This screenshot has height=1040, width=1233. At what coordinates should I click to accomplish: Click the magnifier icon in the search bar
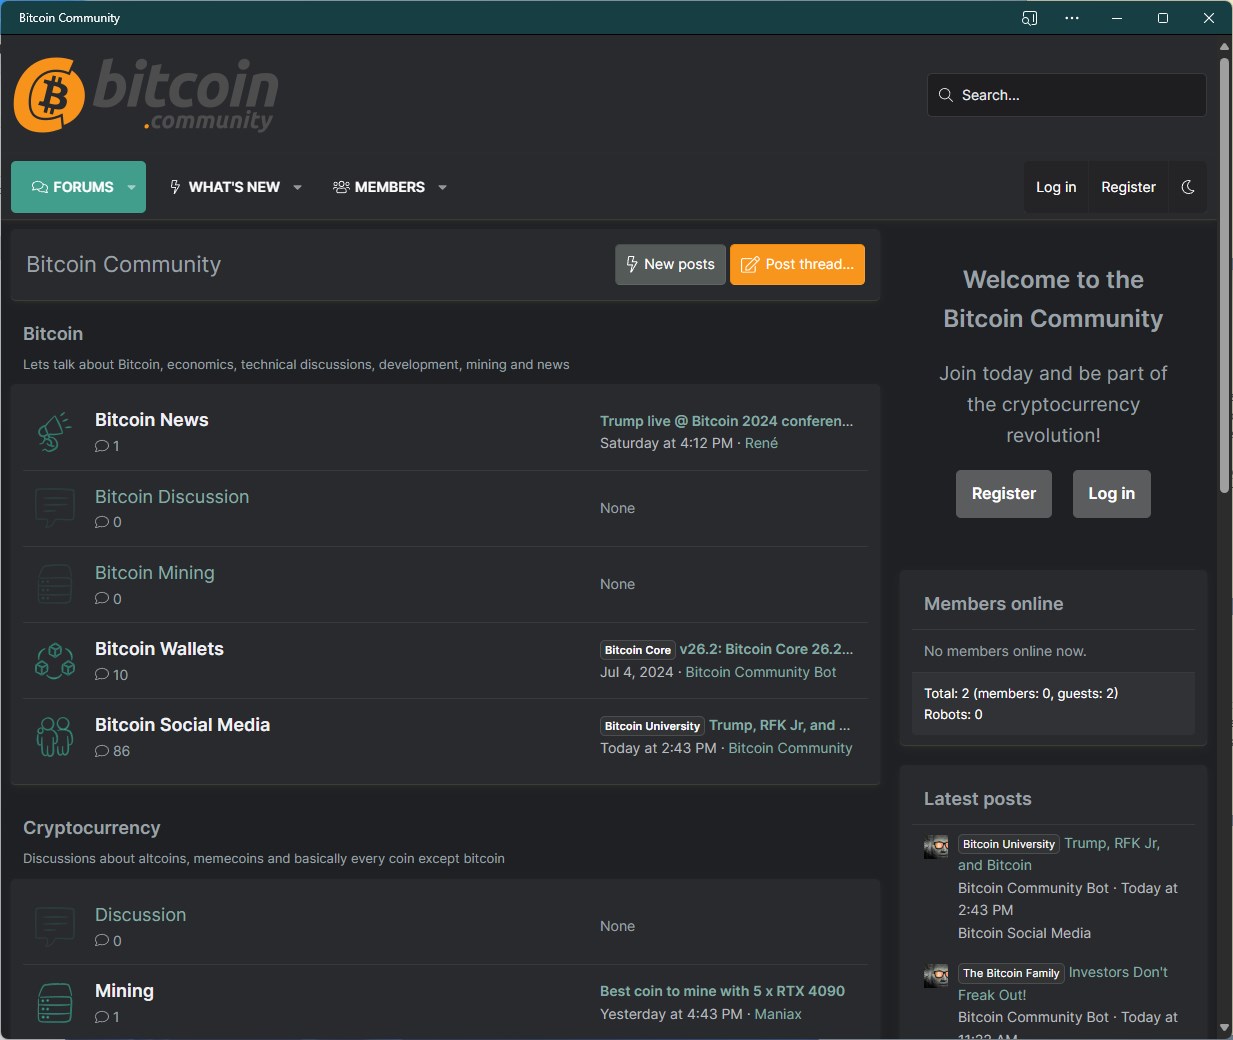click(946, 95)
